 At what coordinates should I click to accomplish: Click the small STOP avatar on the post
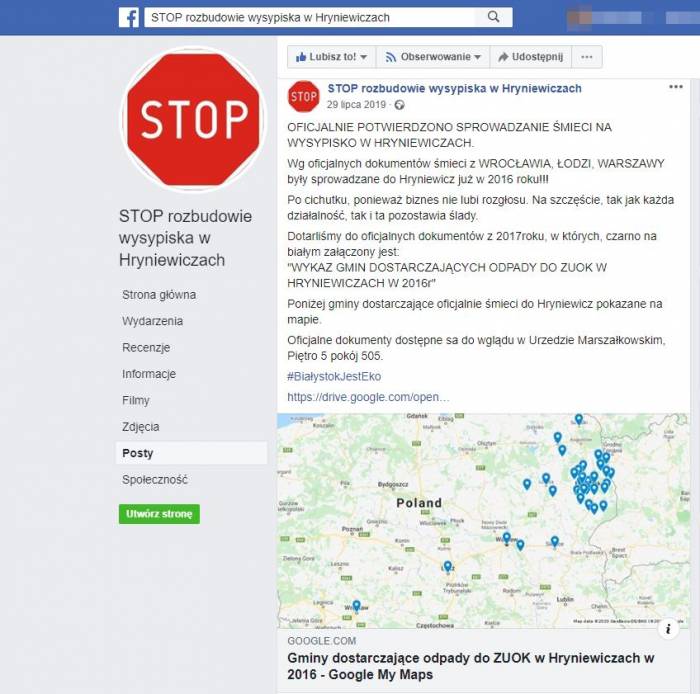coord(304,96)
